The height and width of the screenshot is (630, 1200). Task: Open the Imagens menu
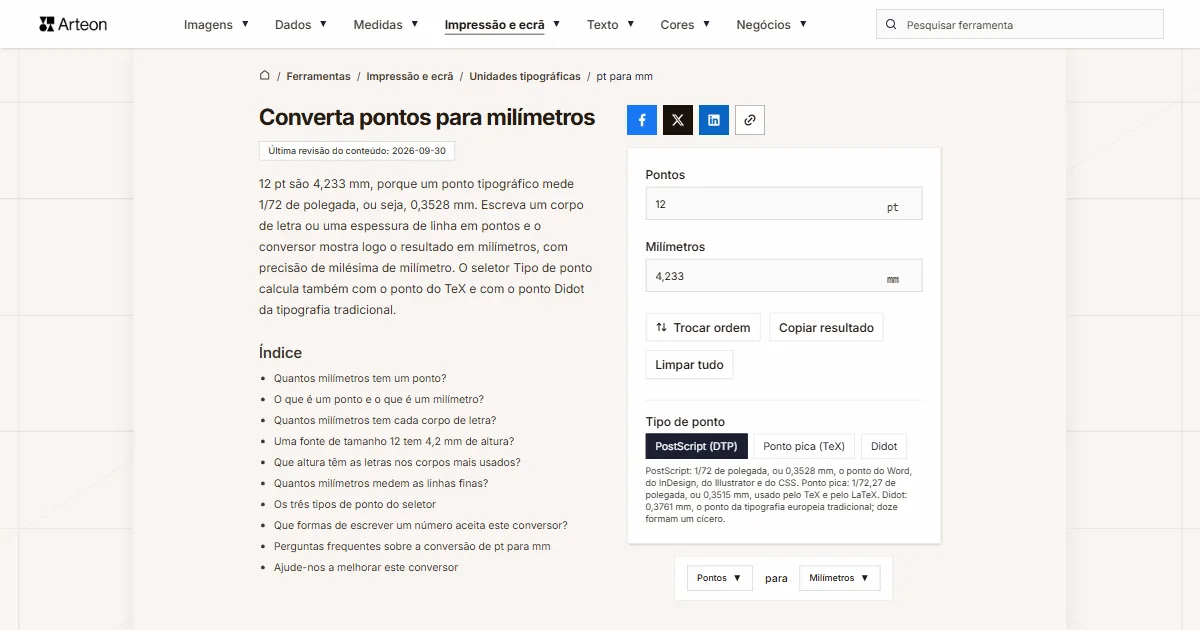(x=216, y=25)
